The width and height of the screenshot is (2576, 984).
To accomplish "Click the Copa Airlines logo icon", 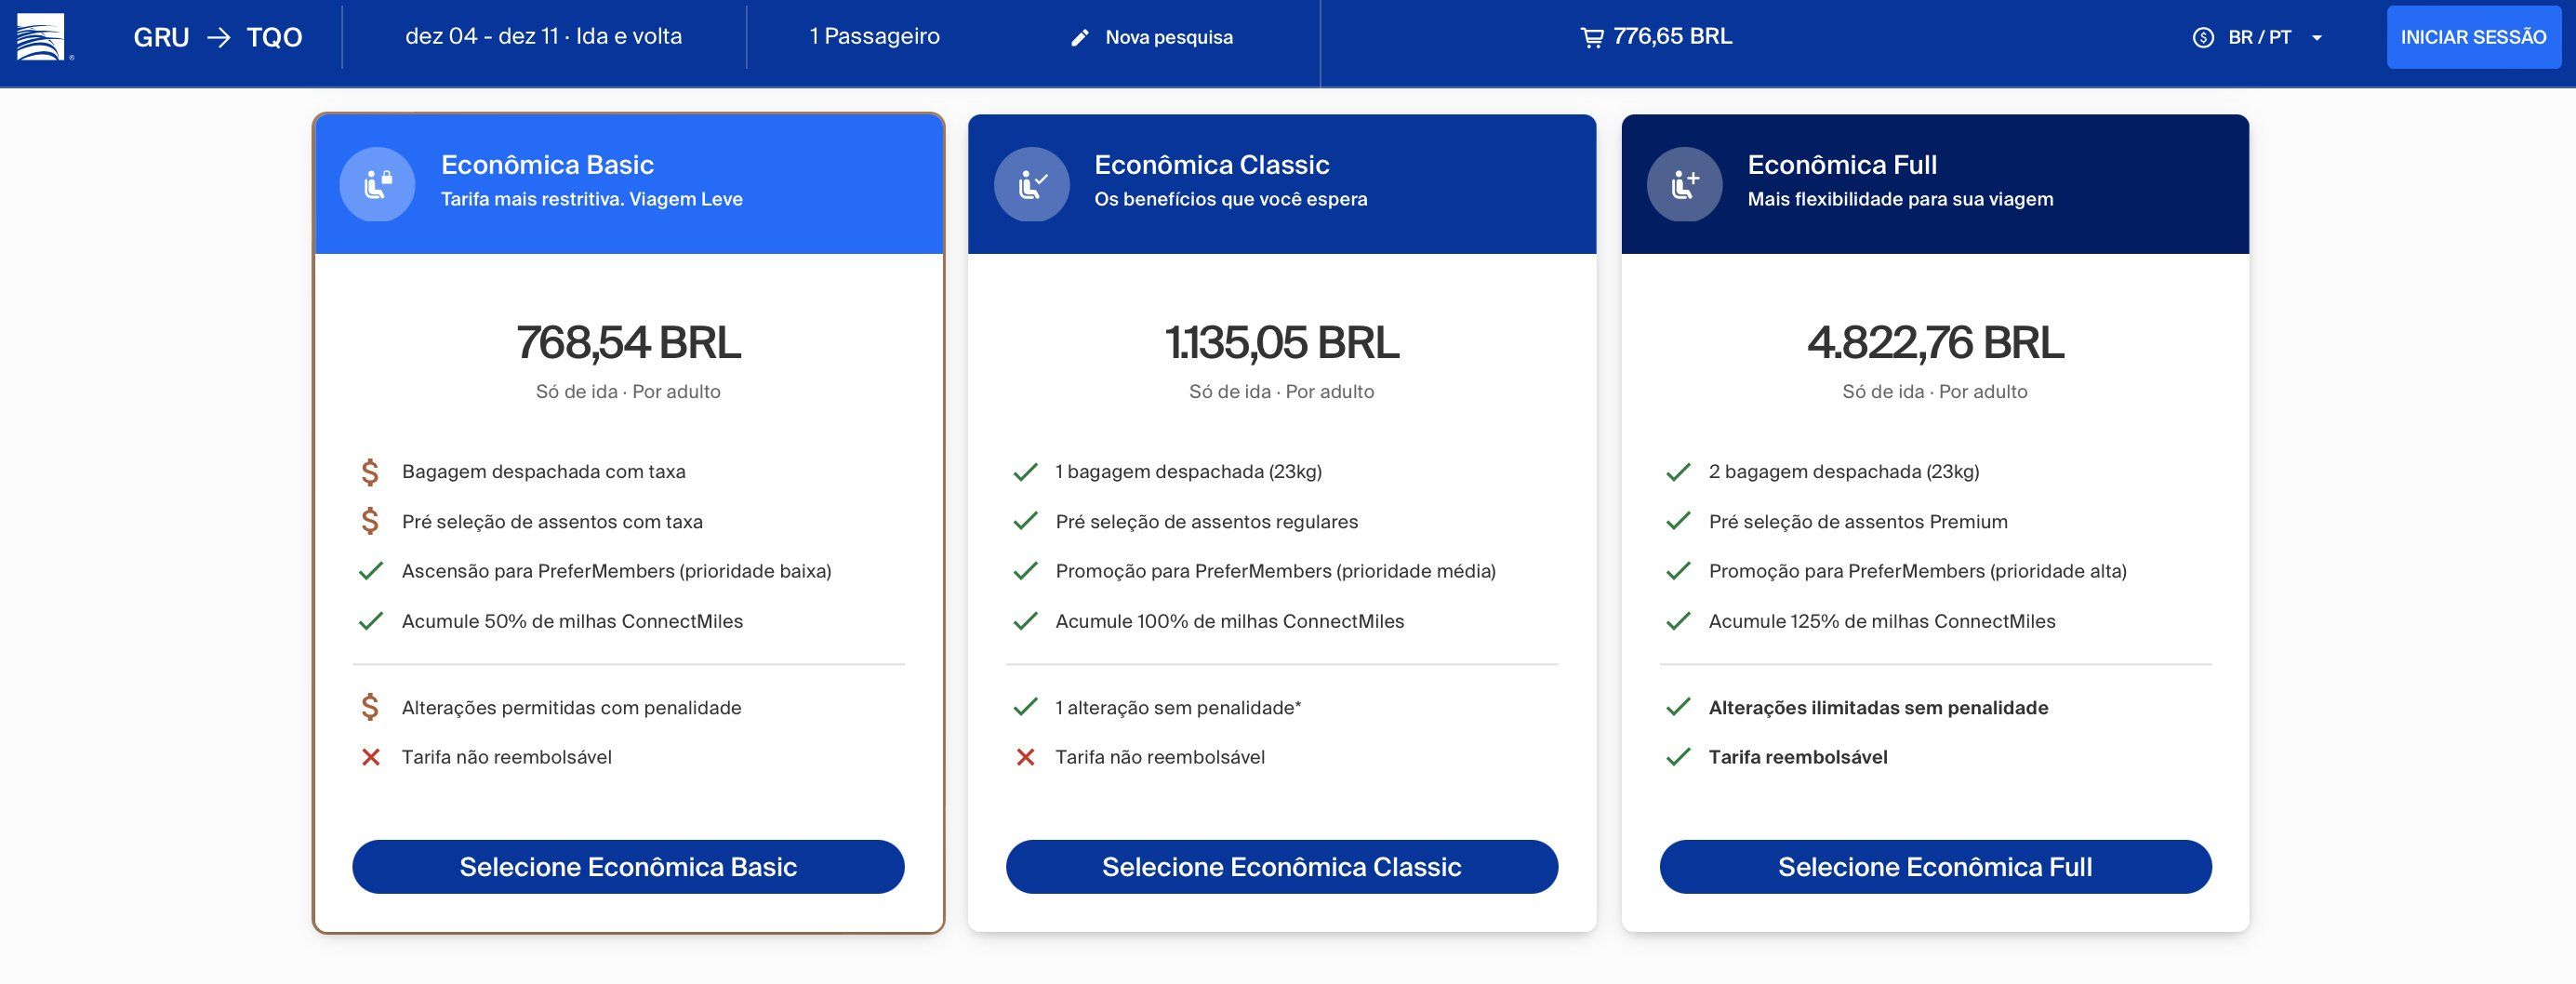I will tap(41, 37).
